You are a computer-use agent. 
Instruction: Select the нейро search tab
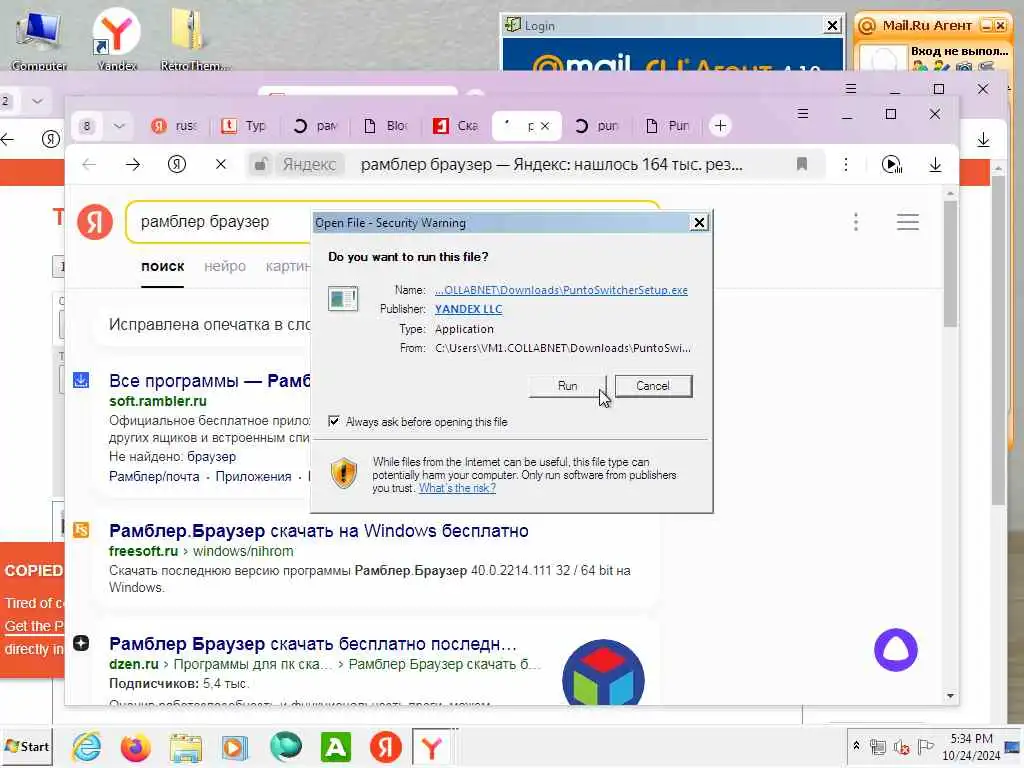225,266
